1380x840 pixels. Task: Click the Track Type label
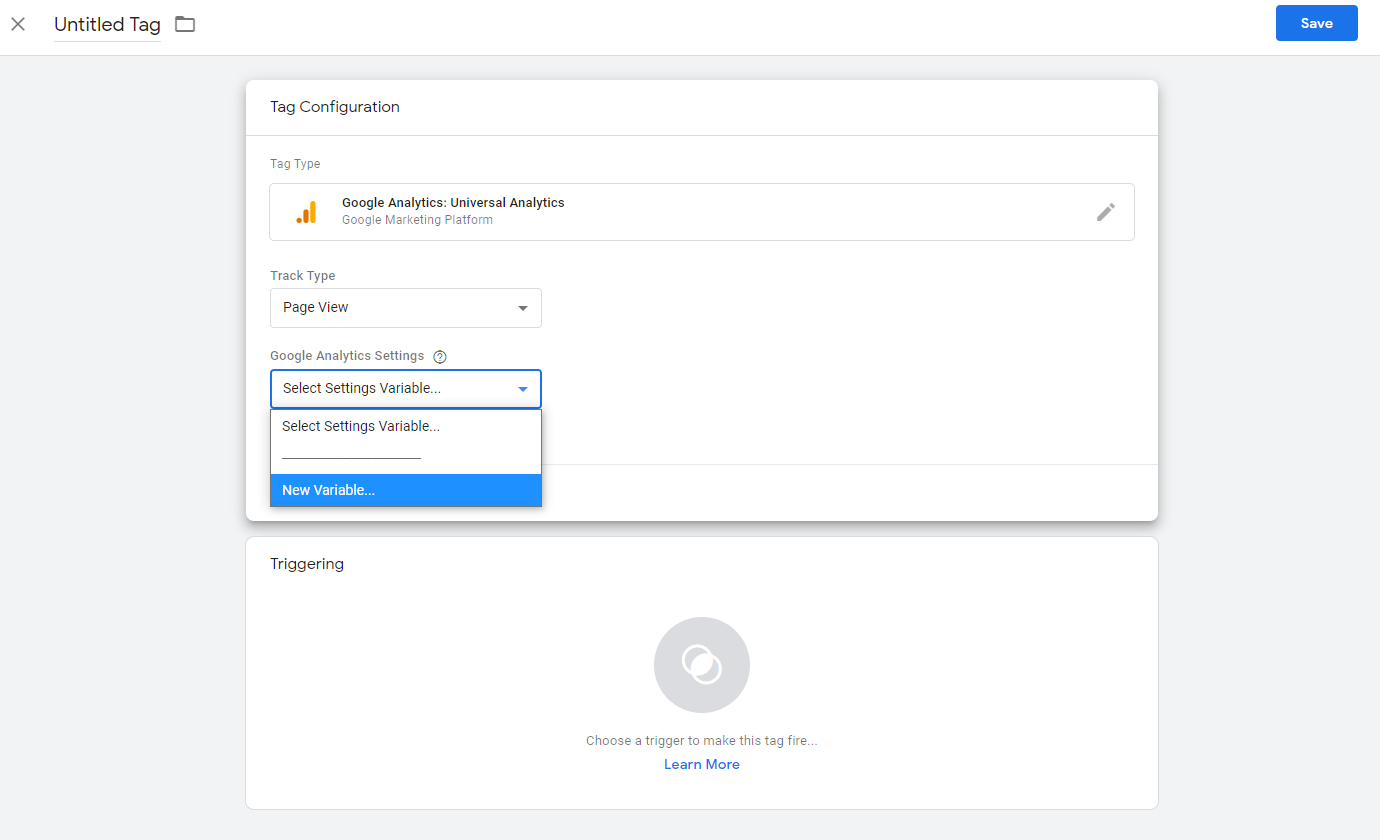point(303,276)
